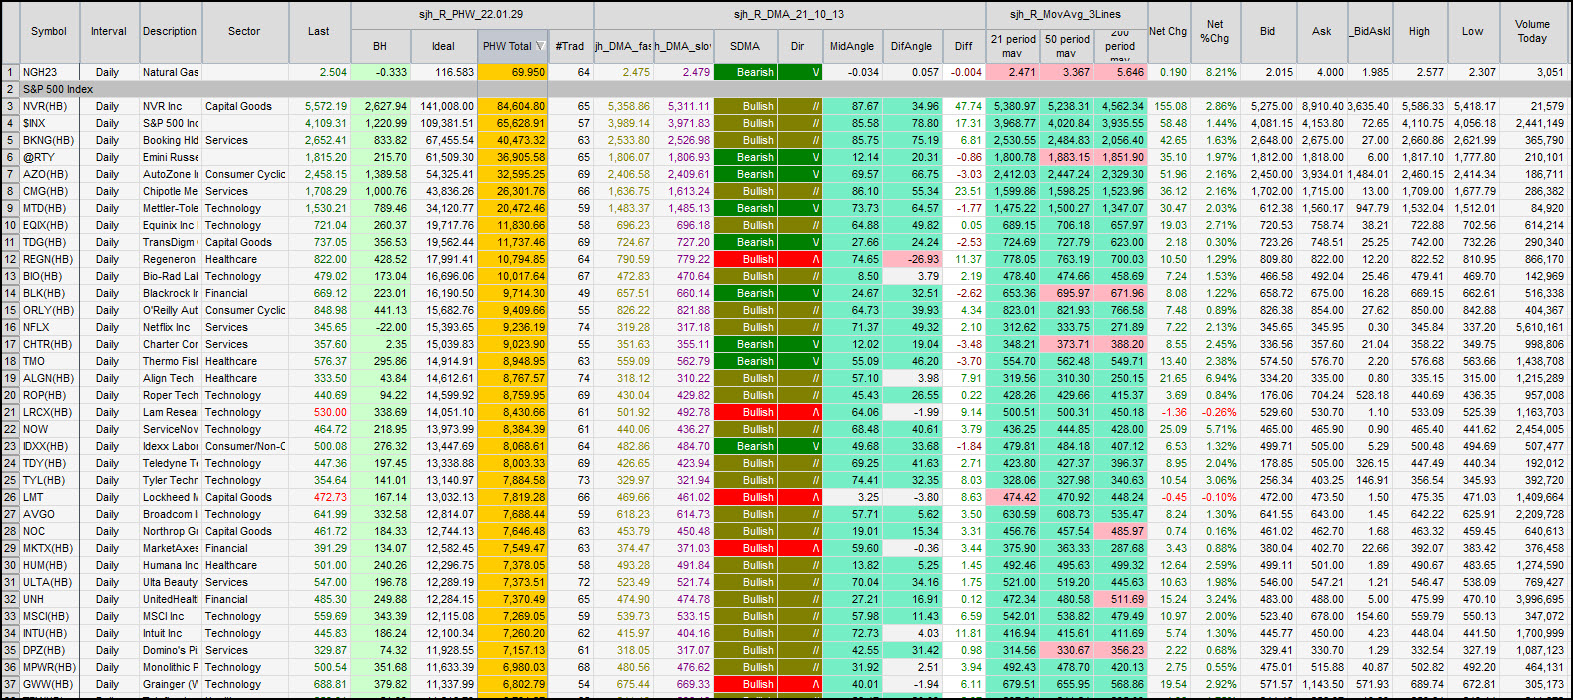This screenshot has height=700, width=1573.
Task: Select the S&P 500 Index group row
Action: (792, 89)
